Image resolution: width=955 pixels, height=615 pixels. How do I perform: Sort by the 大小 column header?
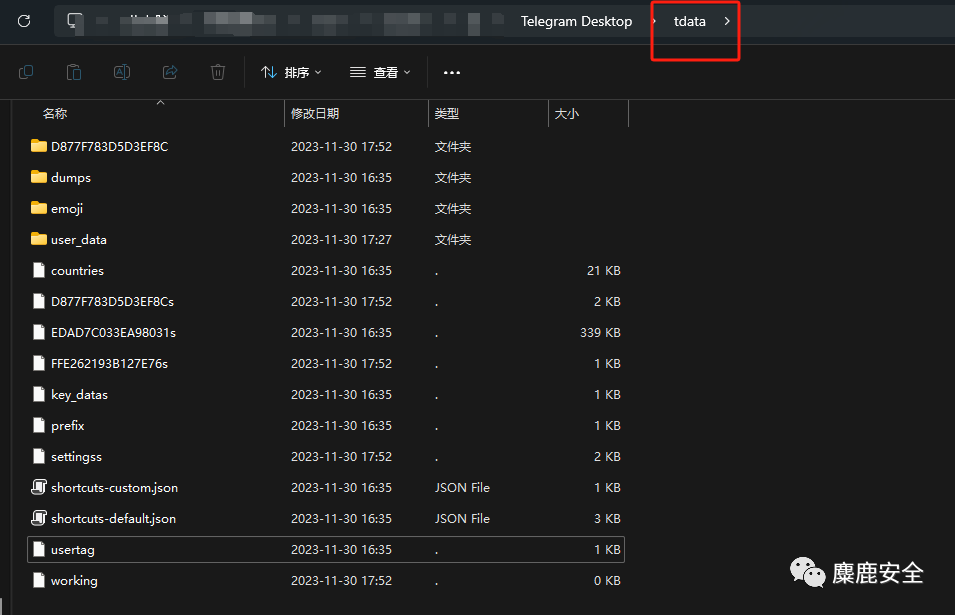point(566,113)
